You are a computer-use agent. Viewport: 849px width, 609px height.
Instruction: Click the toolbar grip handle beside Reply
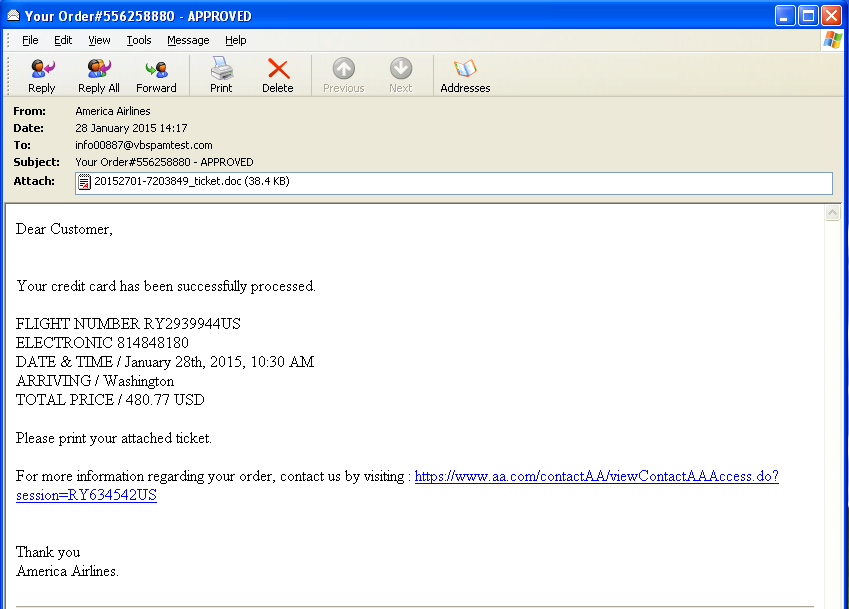8,75
